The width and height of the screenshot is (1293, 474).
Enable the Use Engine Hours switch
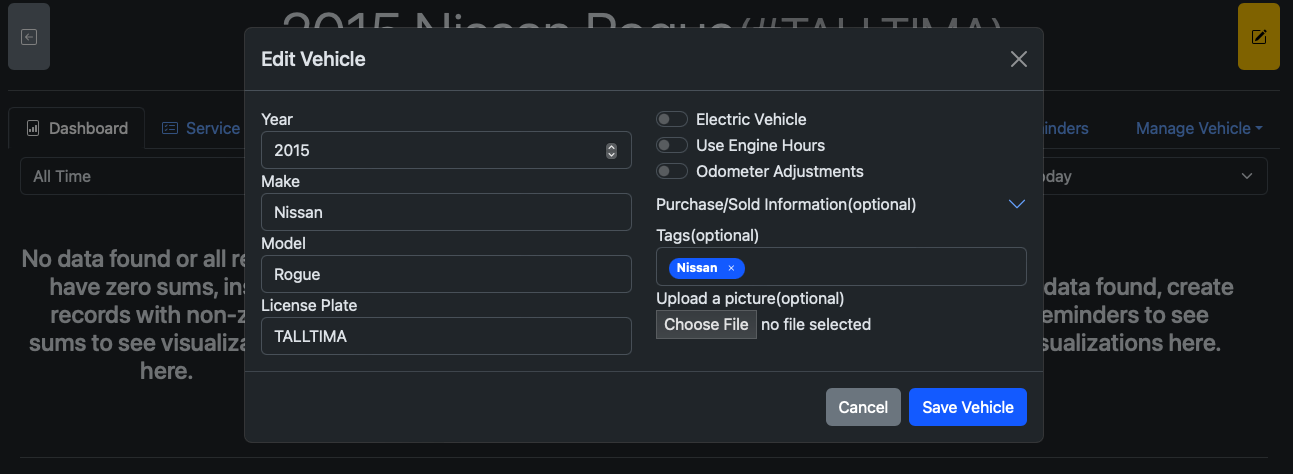[671, 145]
